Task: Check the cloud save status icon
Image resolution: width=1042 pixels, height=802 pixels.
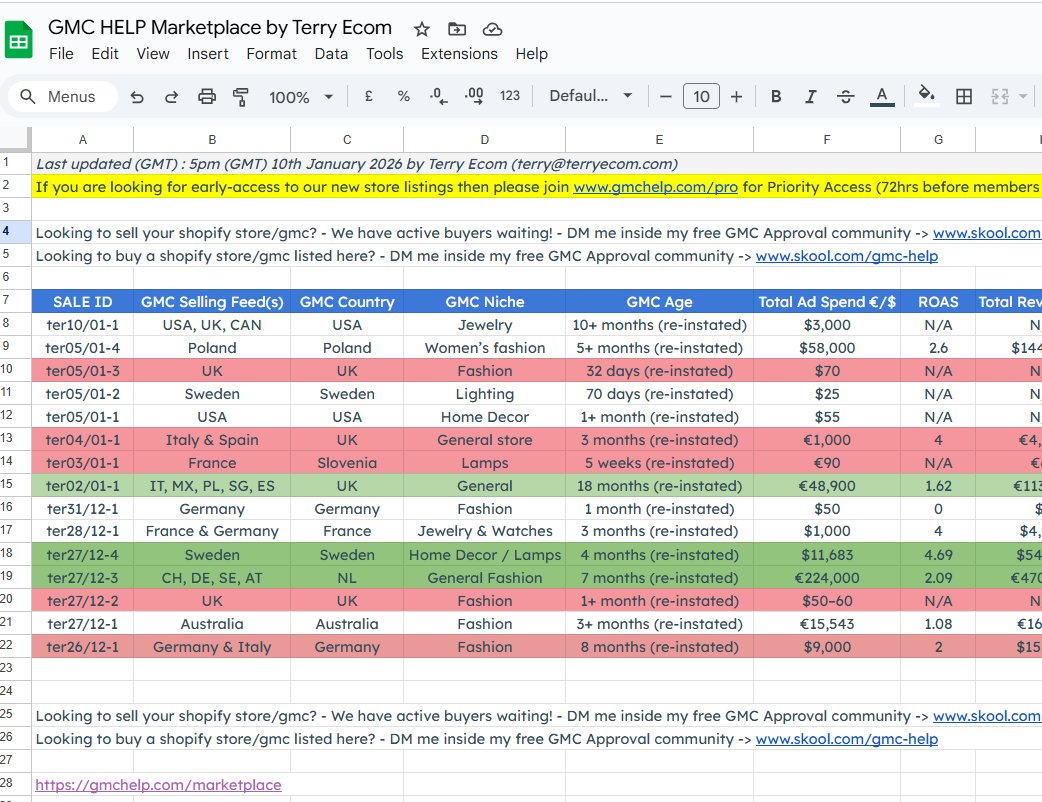Action: (x=492, y=29)
